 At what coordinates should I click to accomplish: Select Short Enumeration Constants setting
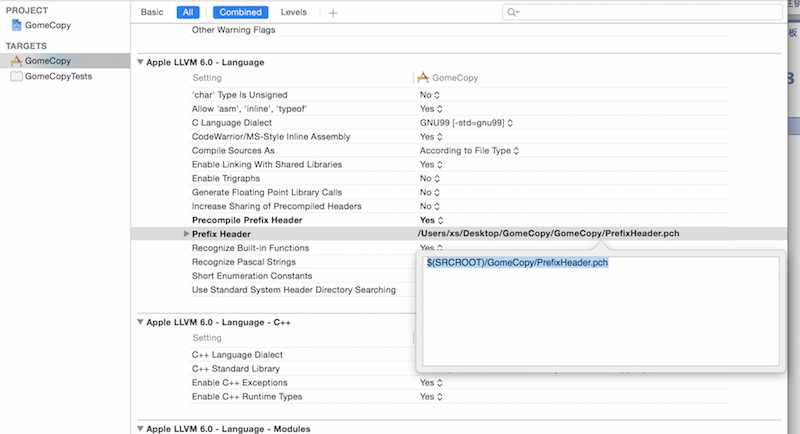252,276
